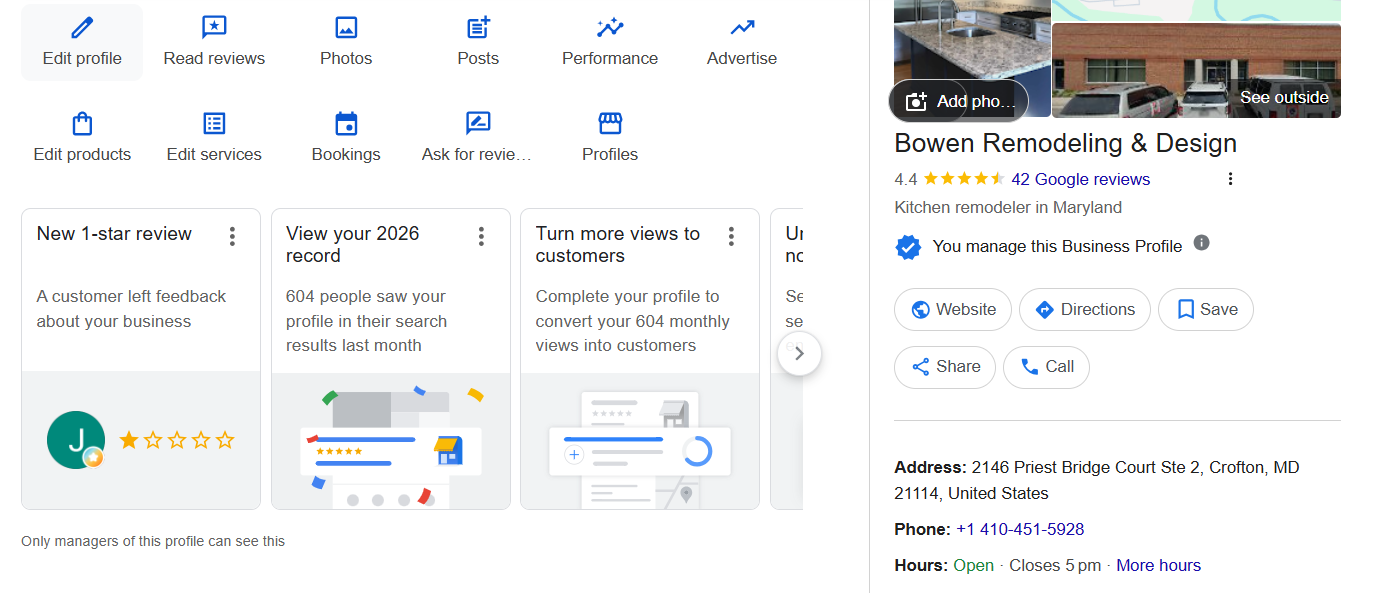Image resolution: width=1378 pixels, height=593 pixels.
Task: Click the 4.4 star rating display
Action: (950, 179)
